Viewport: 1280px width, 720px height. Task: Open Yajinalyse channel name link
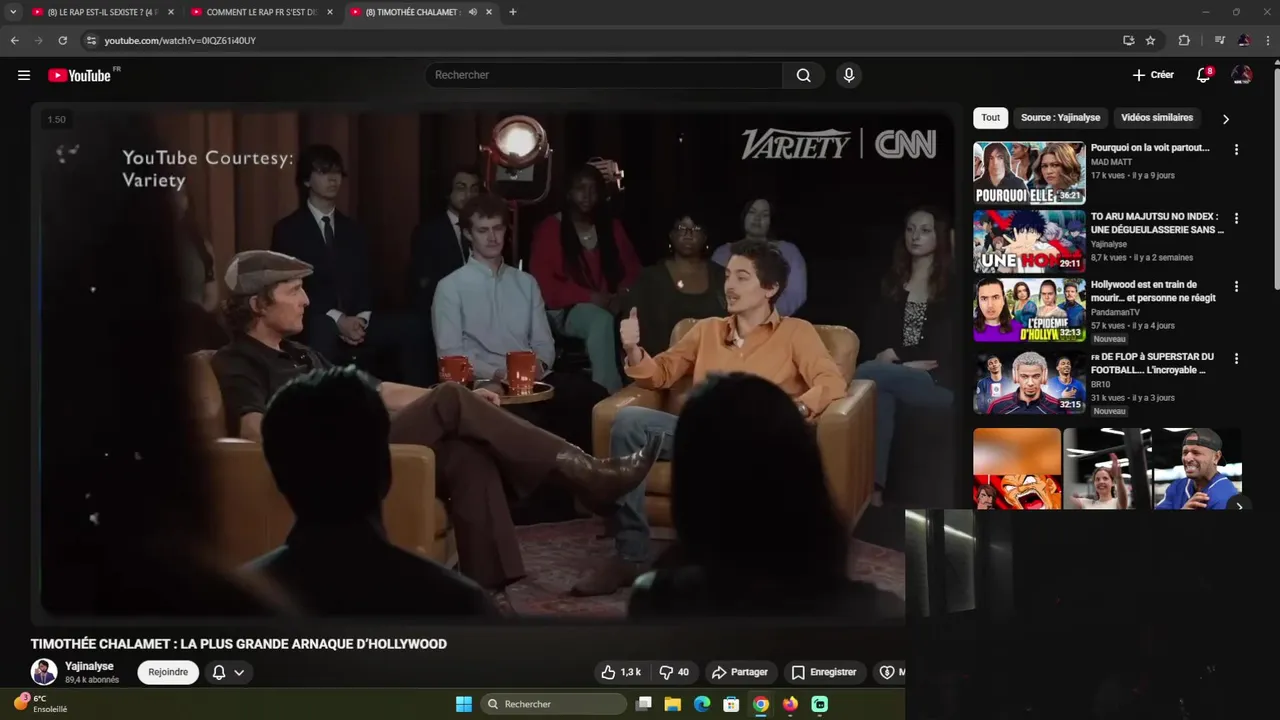pos(89,666)
